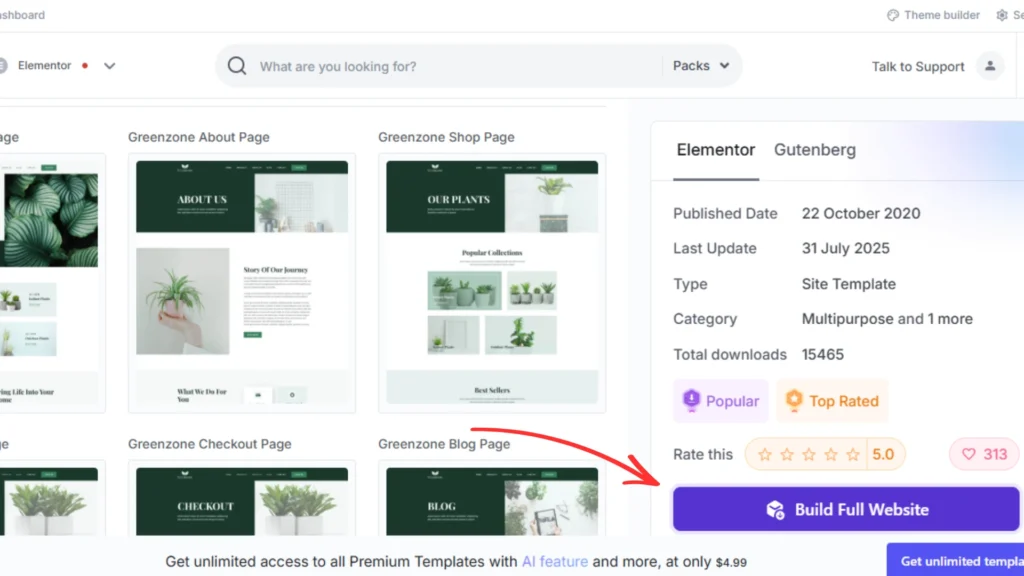This screenshot has height=576, width=1024.
Task: Open the Packs filter dropdown
Action: click(x=701, y=66)
